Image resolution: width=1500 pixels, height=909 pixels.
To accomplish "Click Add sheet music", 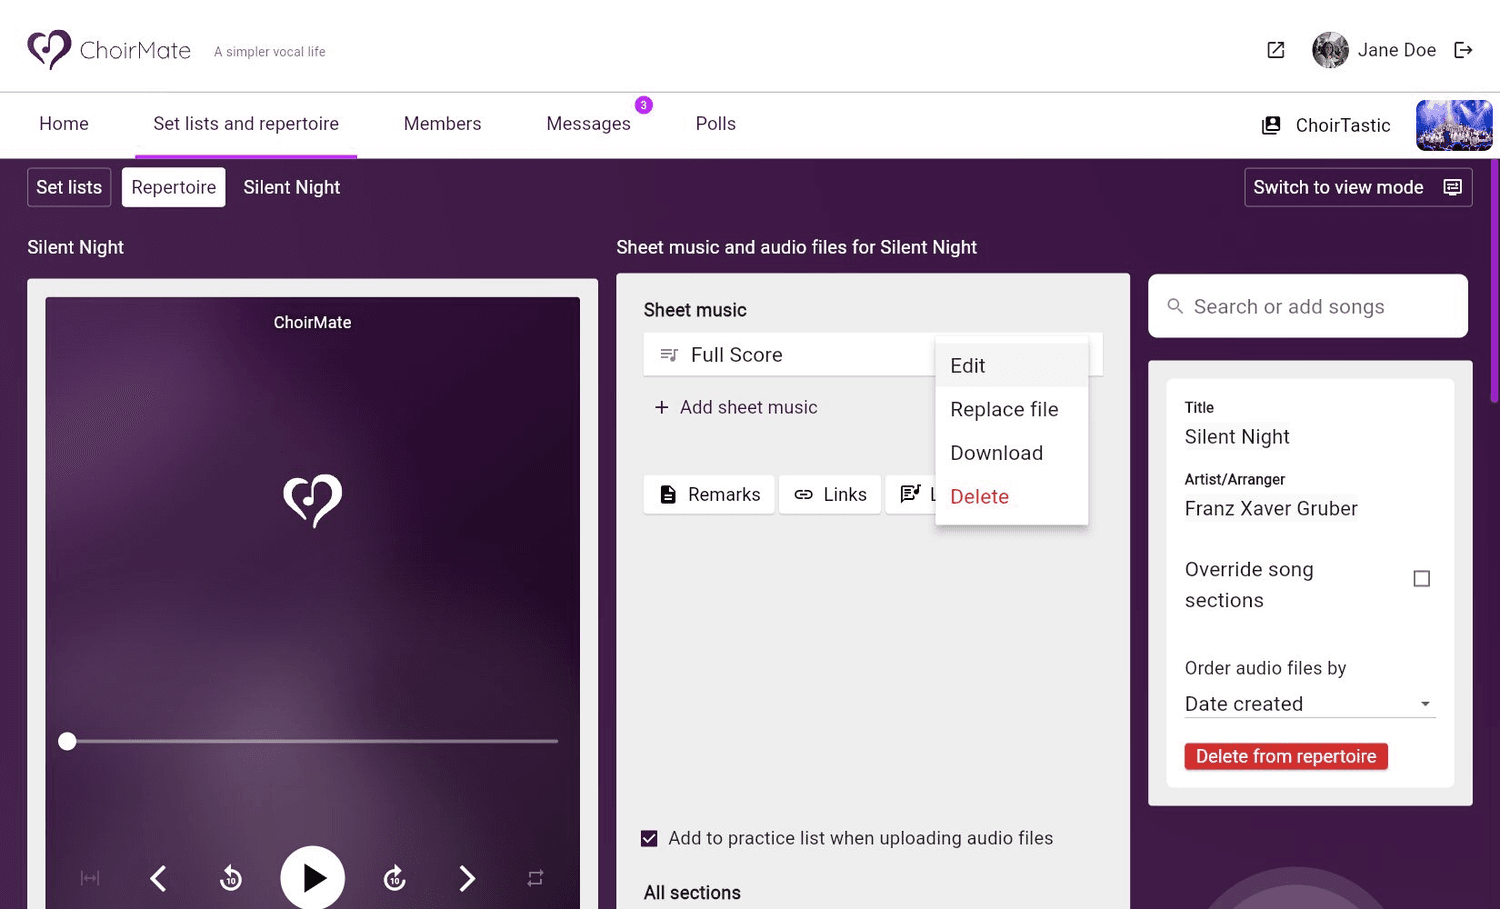I will [x=736, y=407].
